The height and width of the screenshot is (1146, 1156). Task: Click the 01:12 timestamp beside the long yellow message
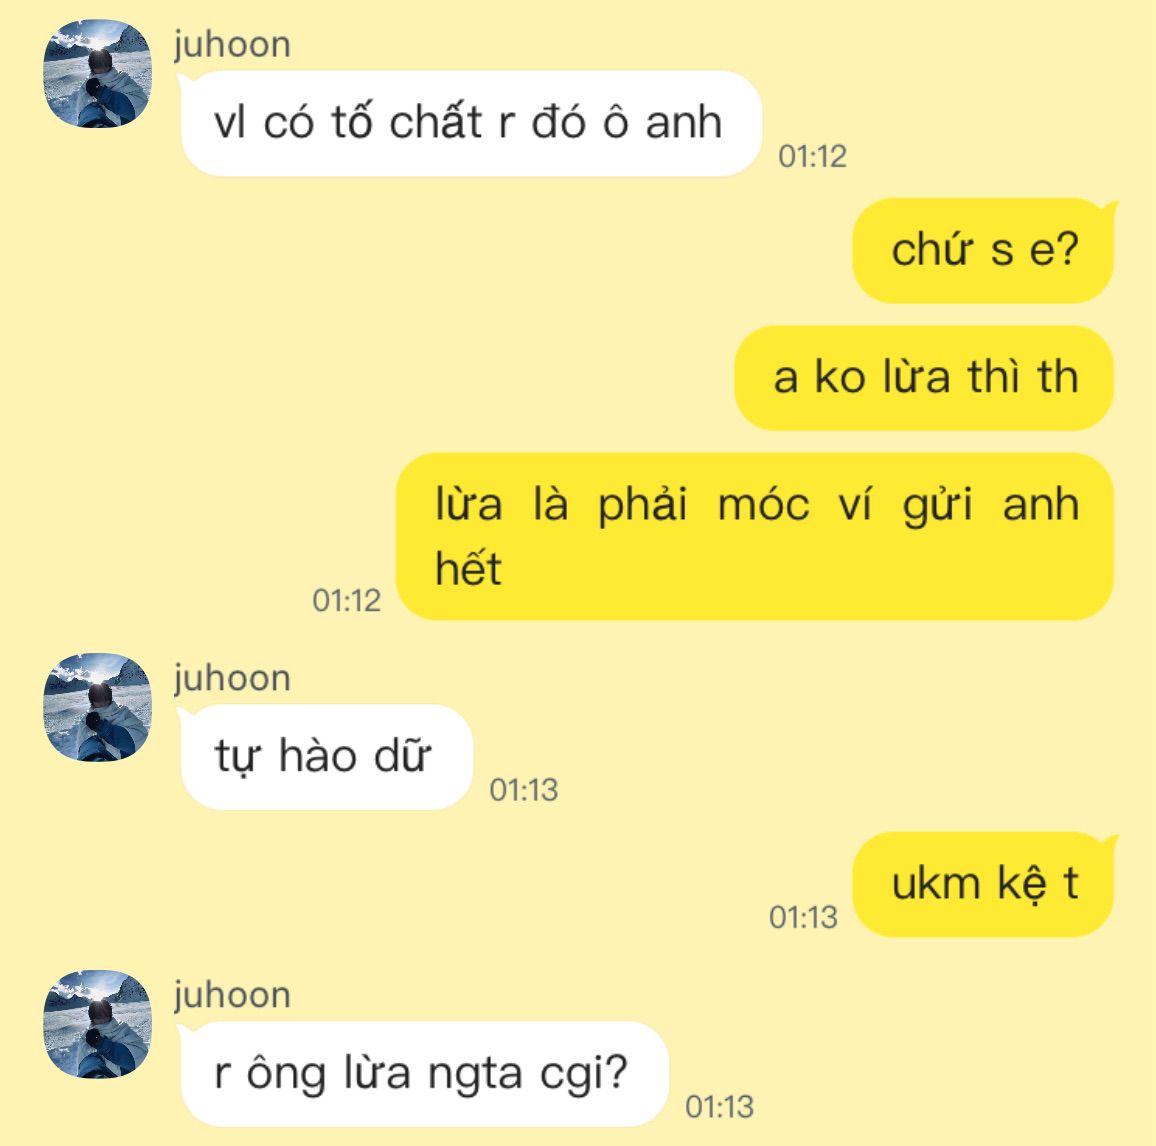coord(347,600)
